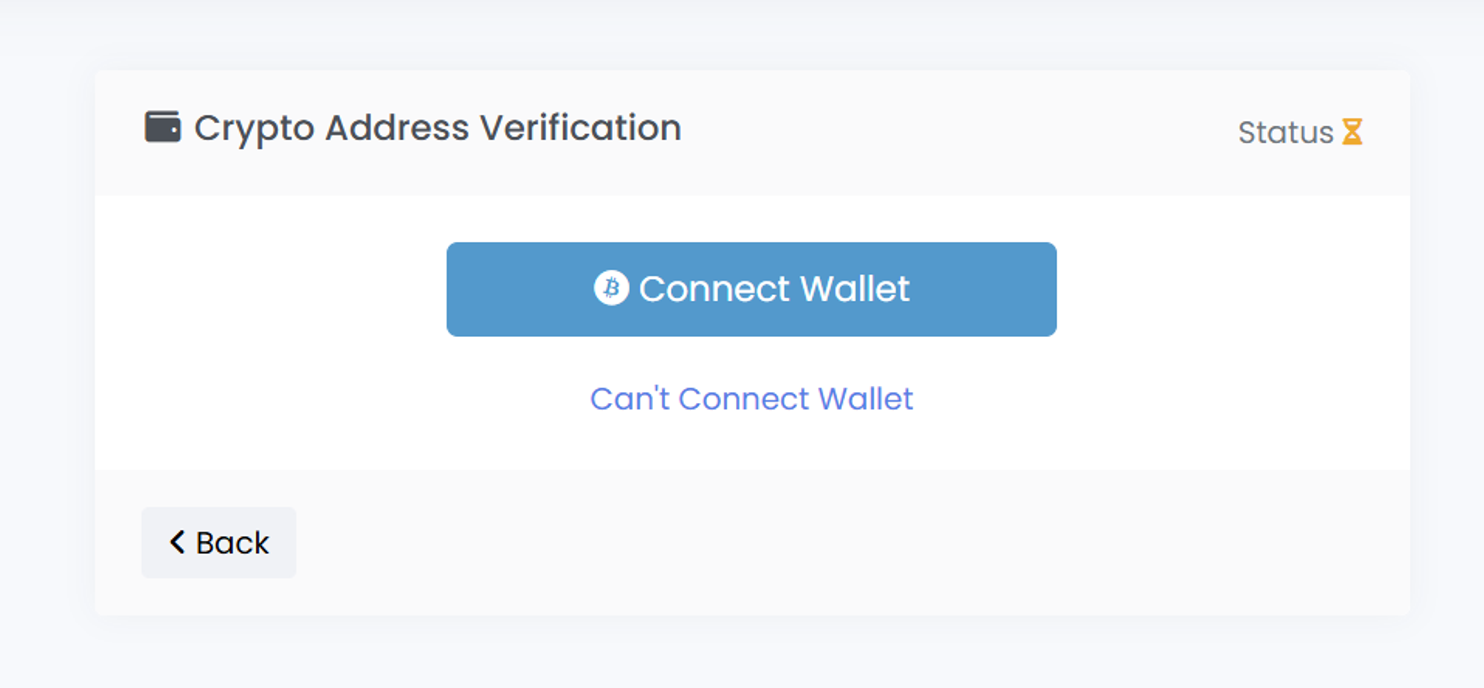Click the final word of the Can't Connect Wallet link
The image size is (1484, 688).
point(865,398)
